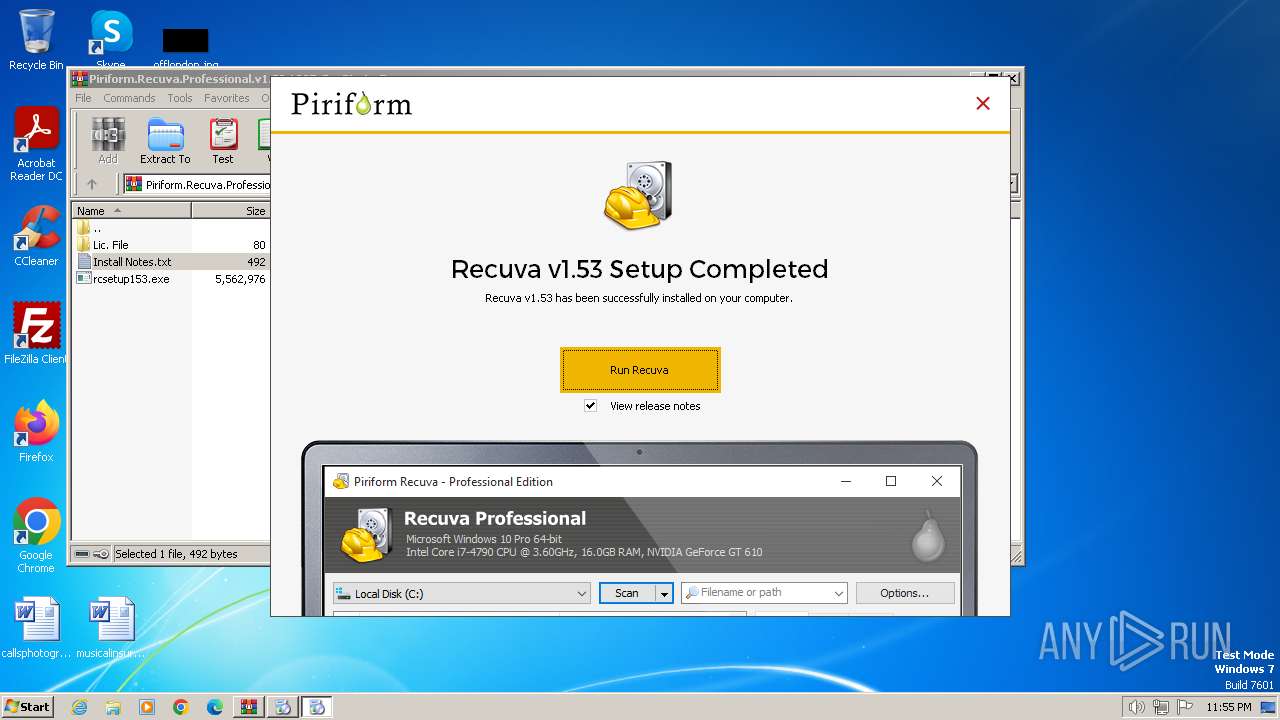The image size is (1280, 720).
Task: Click the Start button
Action: (28, 707)
